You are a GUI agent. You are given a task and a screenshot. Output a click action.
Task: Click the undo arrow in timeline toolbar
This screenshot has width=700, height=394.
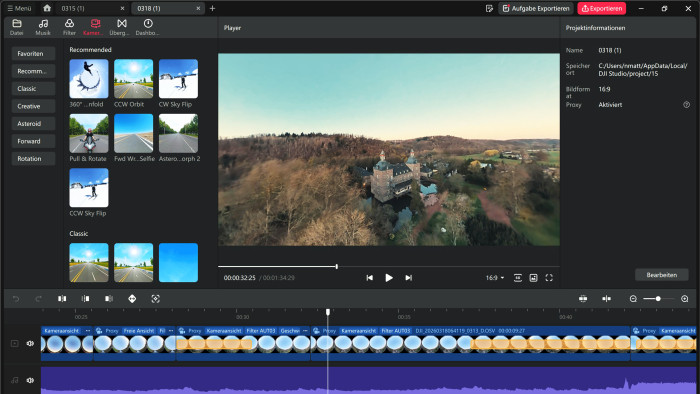(x=16, y=299)
